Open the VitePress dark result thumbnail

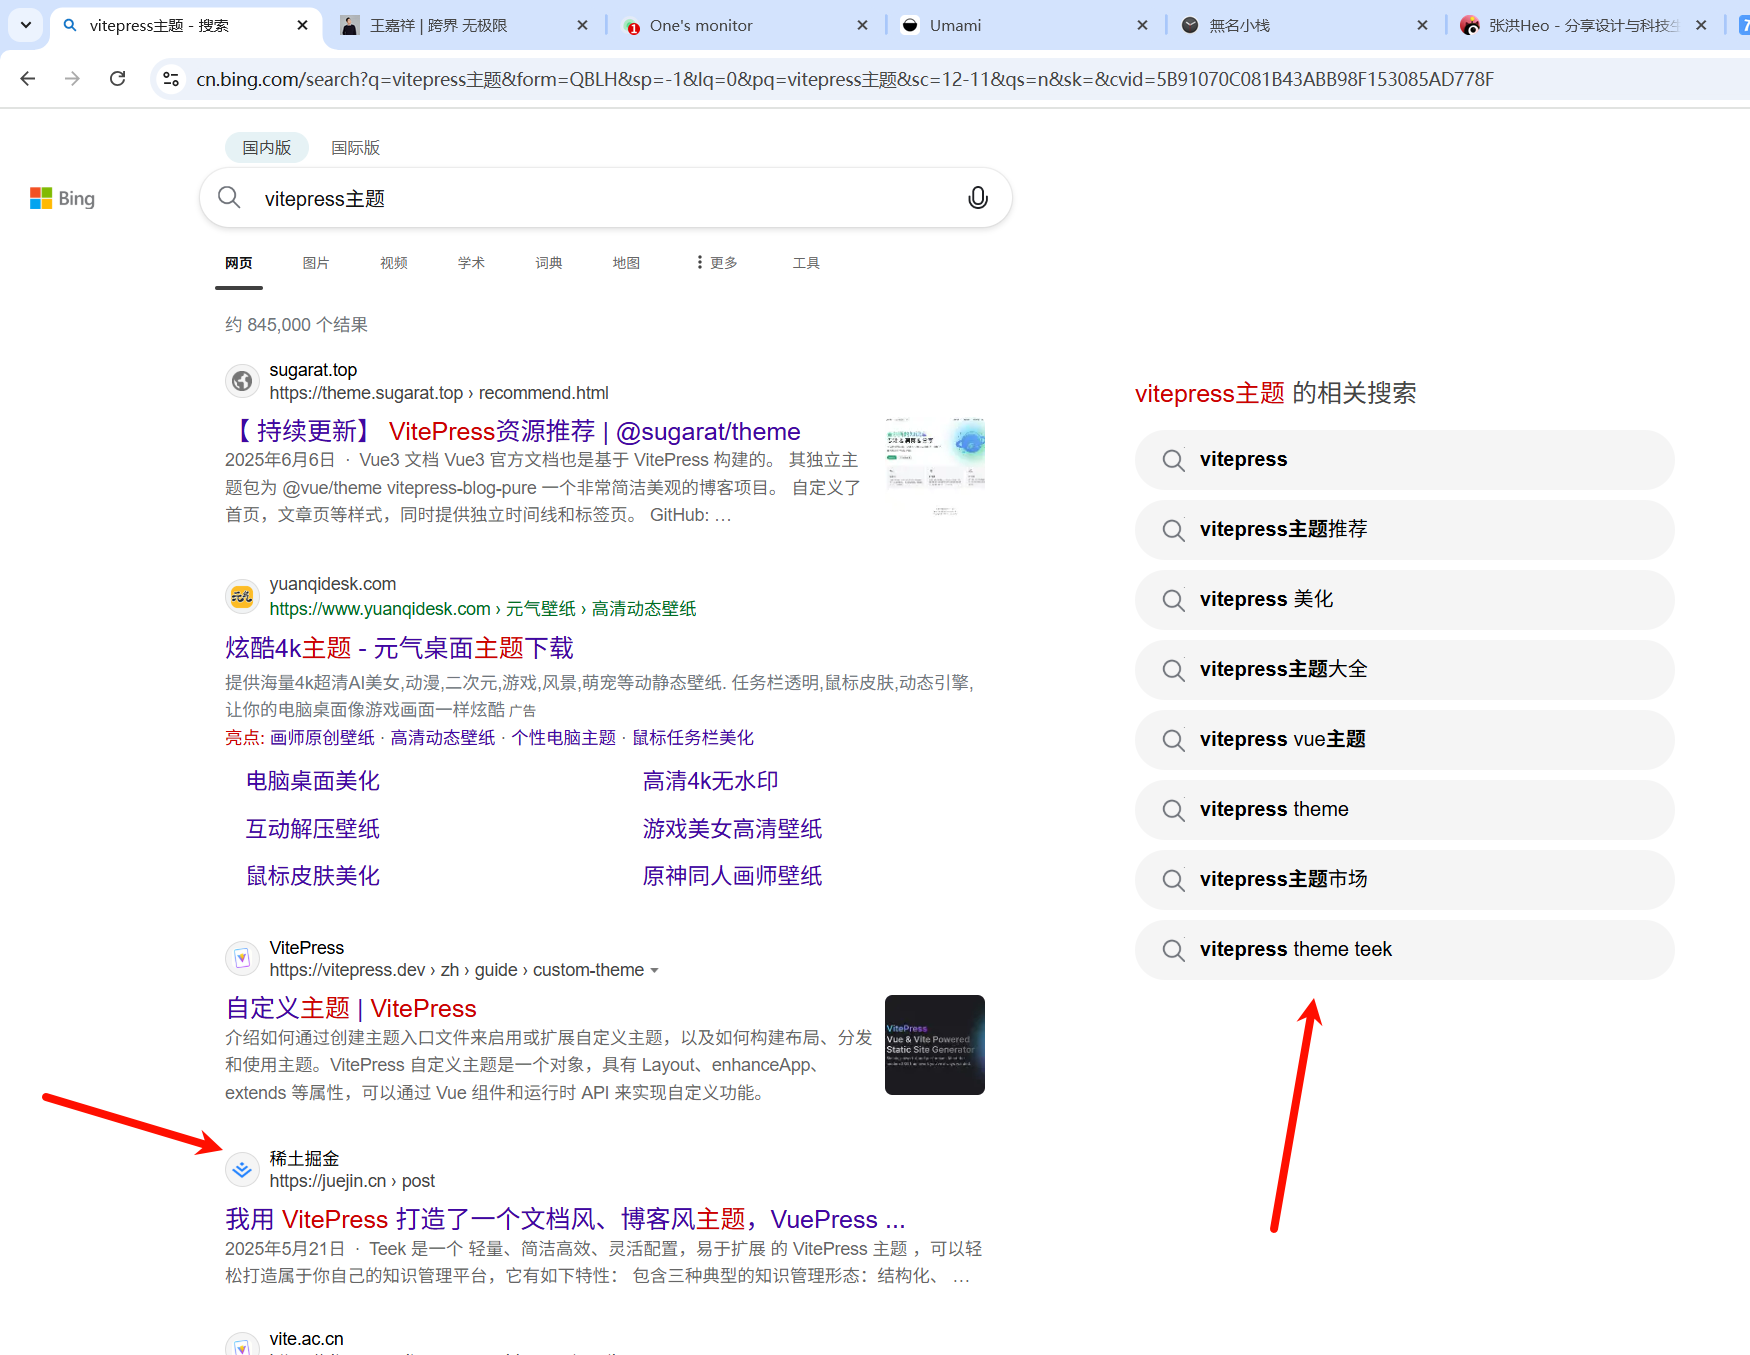point(935,1045)
